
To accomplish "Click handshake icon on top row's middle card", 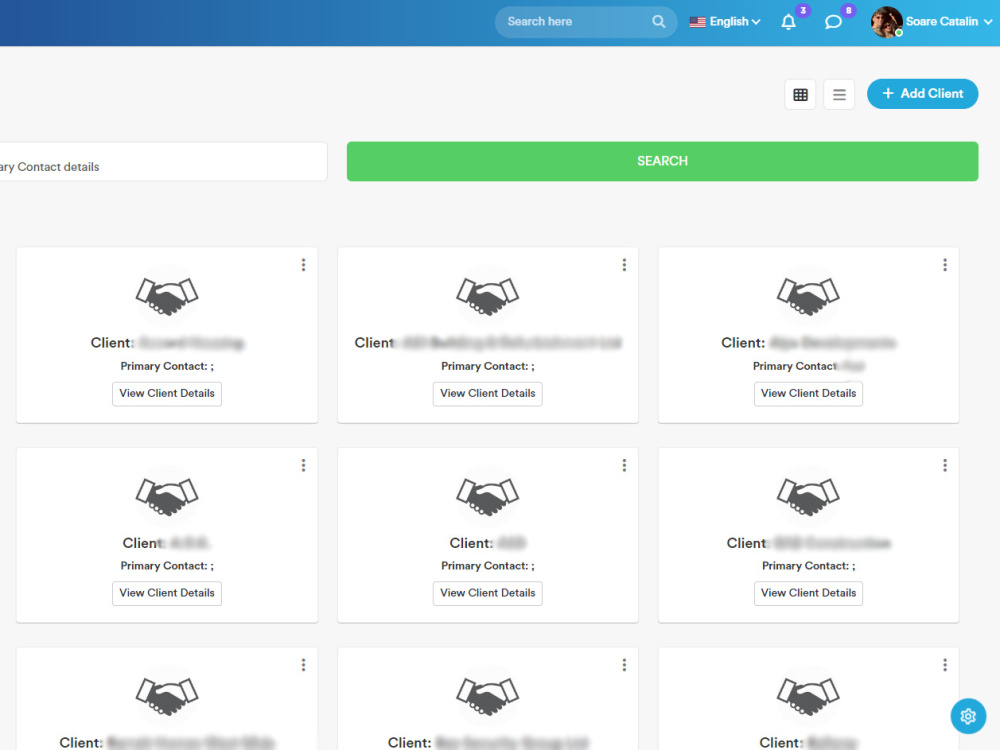I will (488, 296).
